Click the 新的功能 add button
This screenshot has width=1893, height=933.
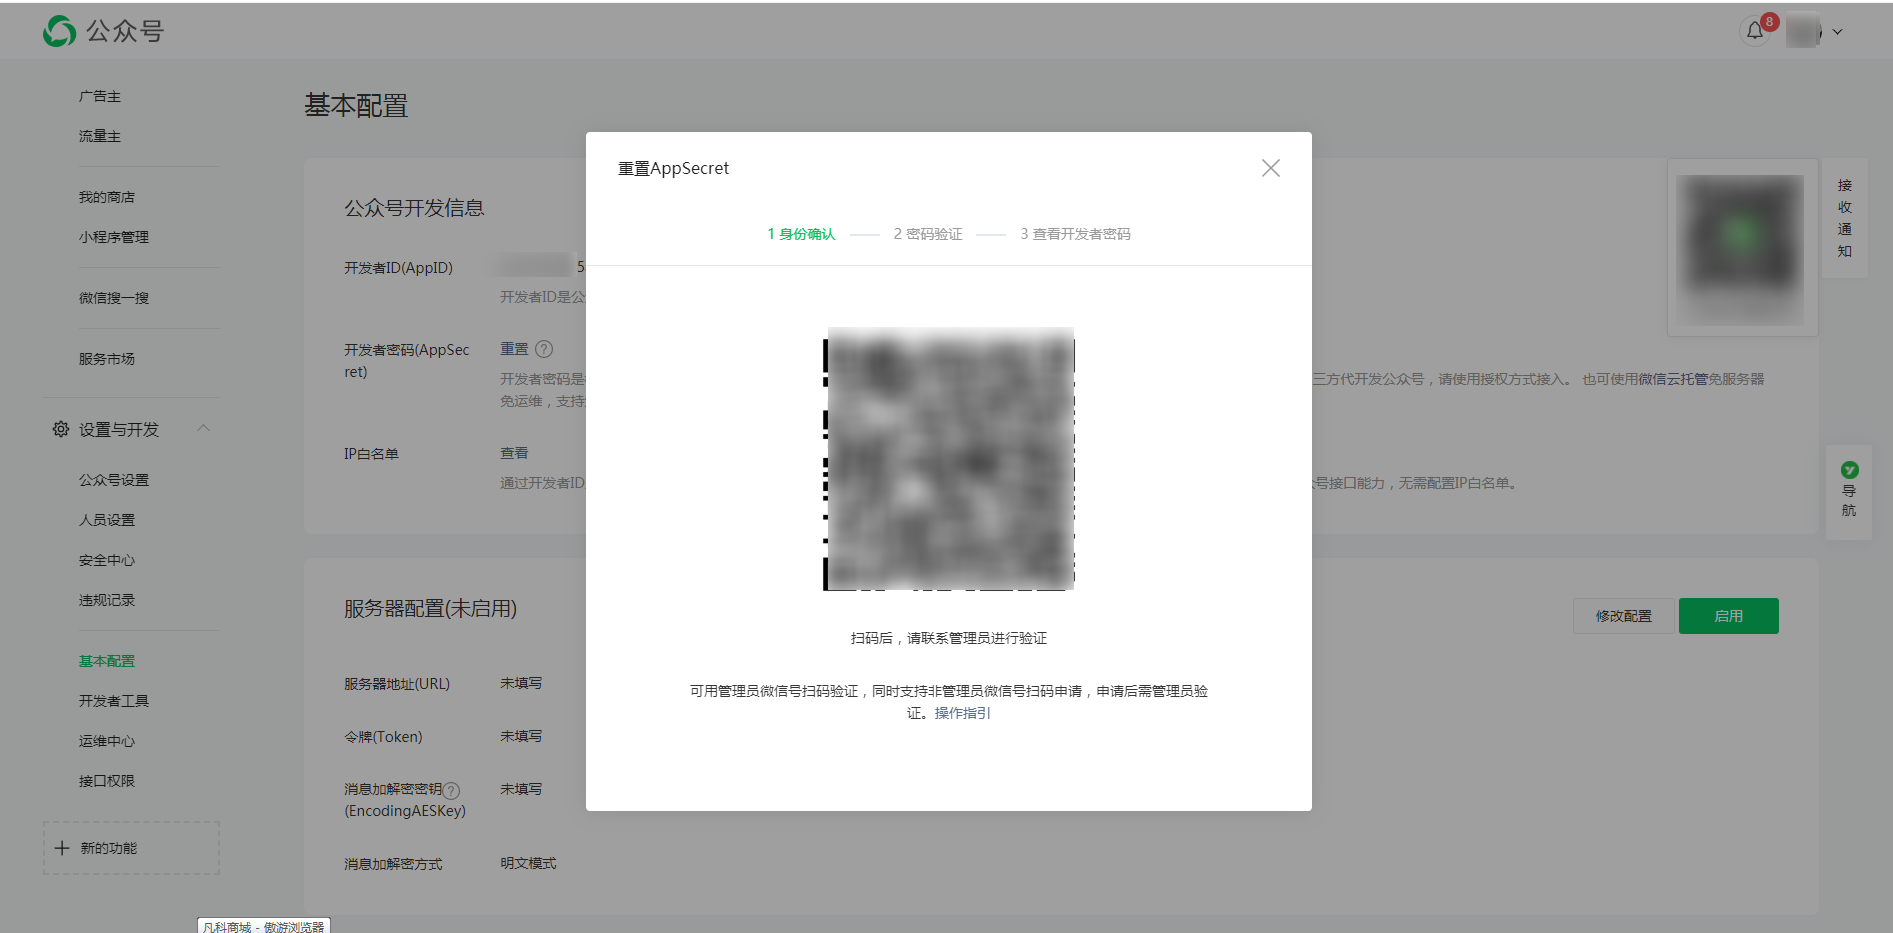(x=131, y=848)
